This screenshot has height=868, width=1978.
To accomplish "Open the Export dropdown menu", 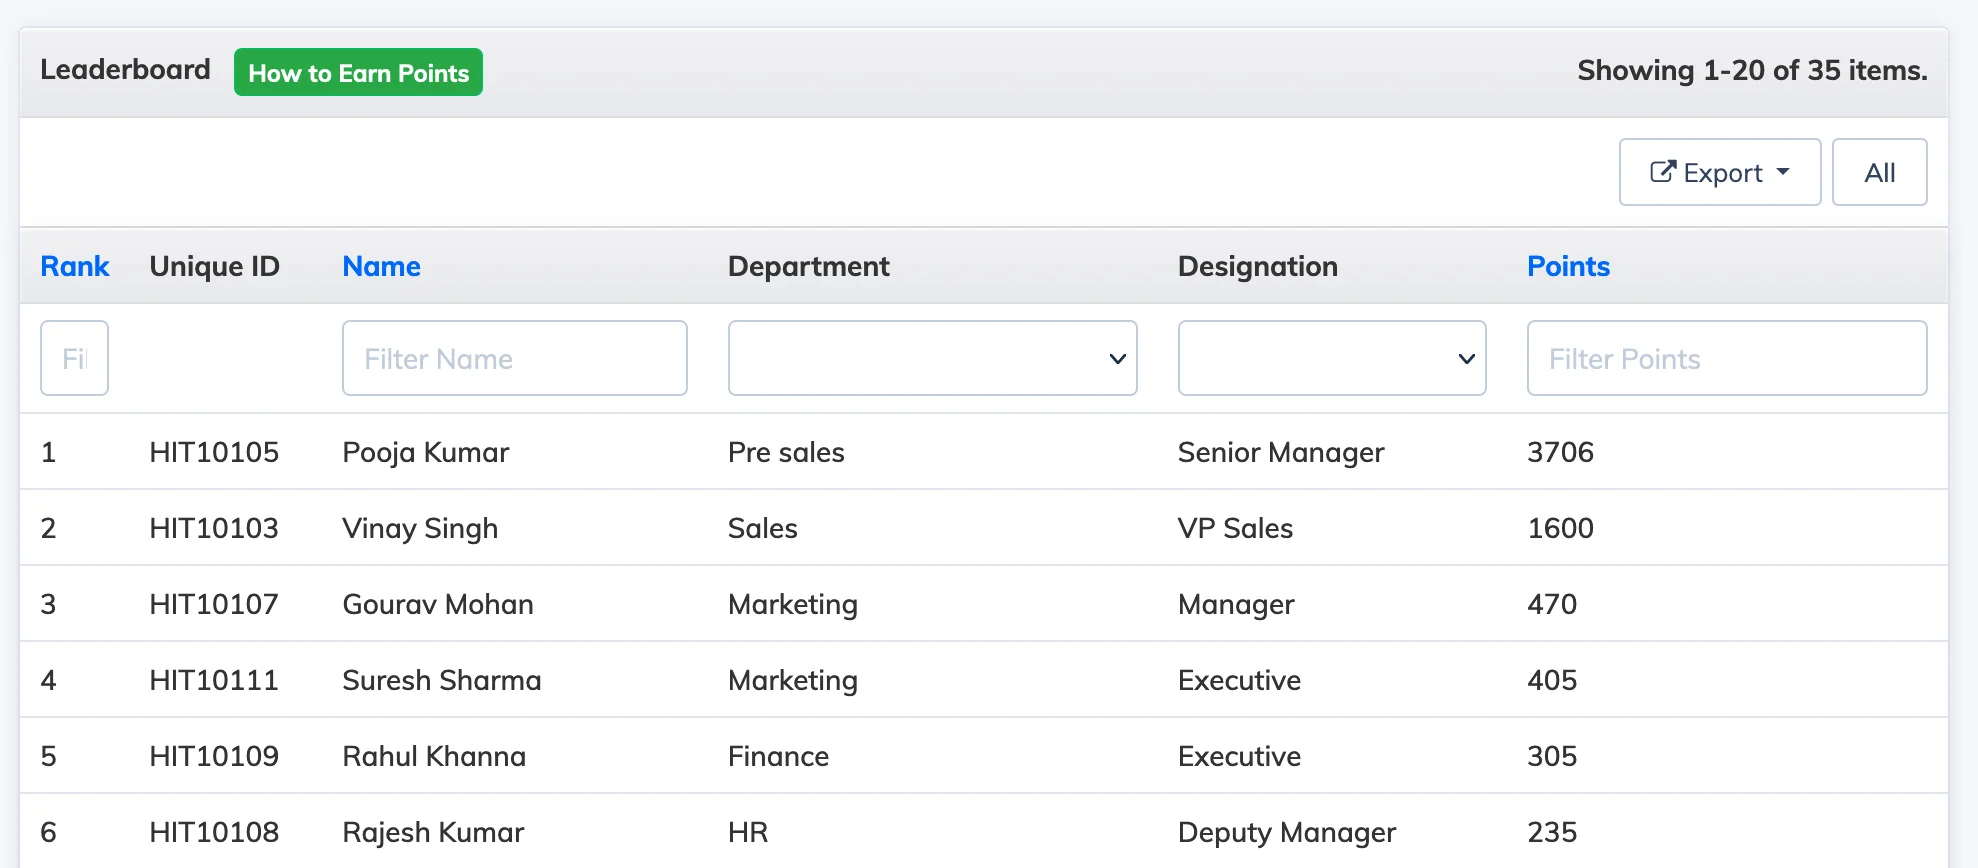I will (1720, 172).
